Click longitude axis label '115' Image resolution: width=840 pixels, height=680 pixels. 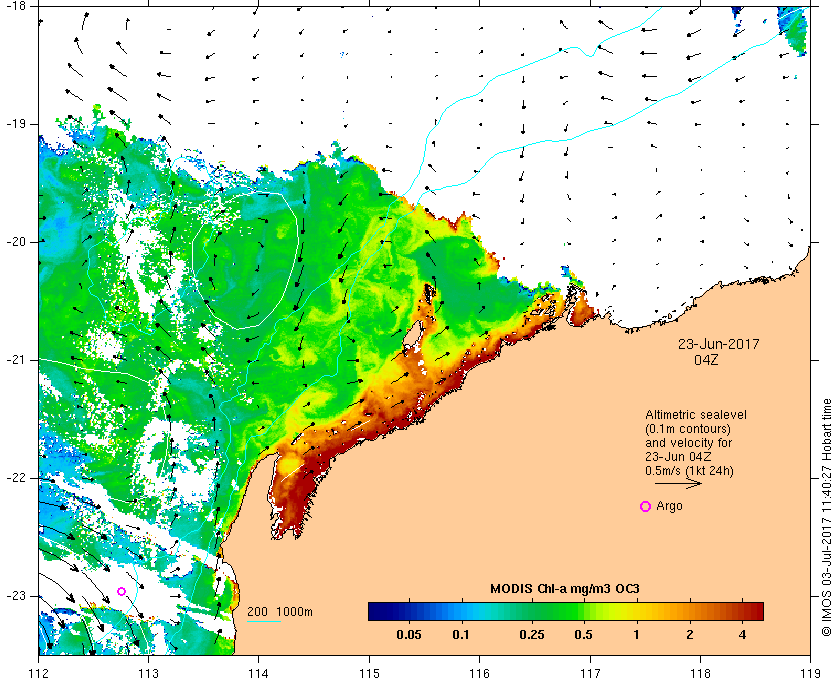point(369,672)
